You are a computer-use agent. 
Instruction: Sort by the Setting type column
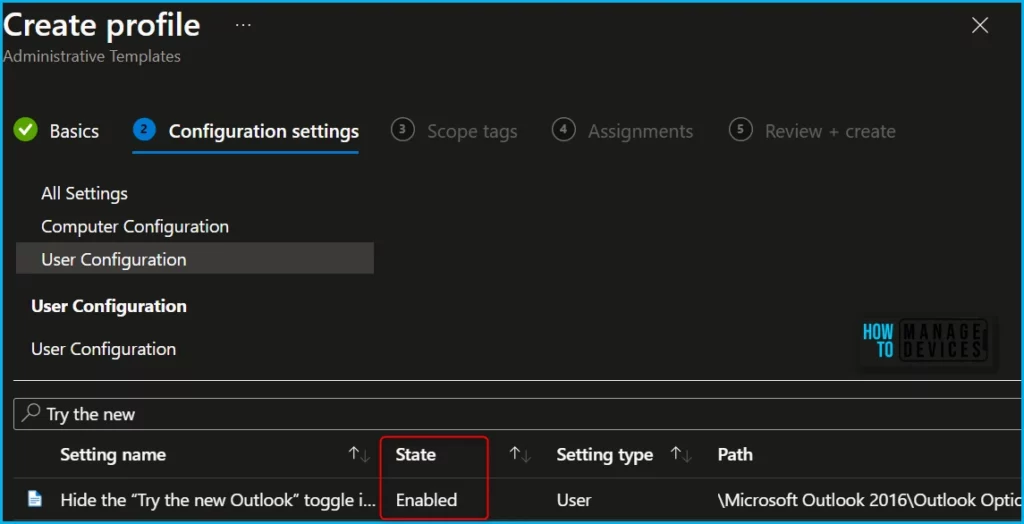682,455
